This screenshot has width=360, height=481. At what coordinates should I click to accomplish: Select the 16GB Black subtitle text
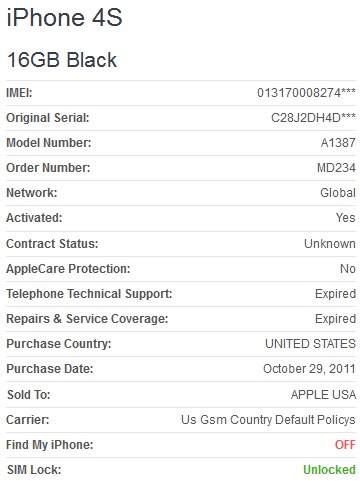click(62, 60)
